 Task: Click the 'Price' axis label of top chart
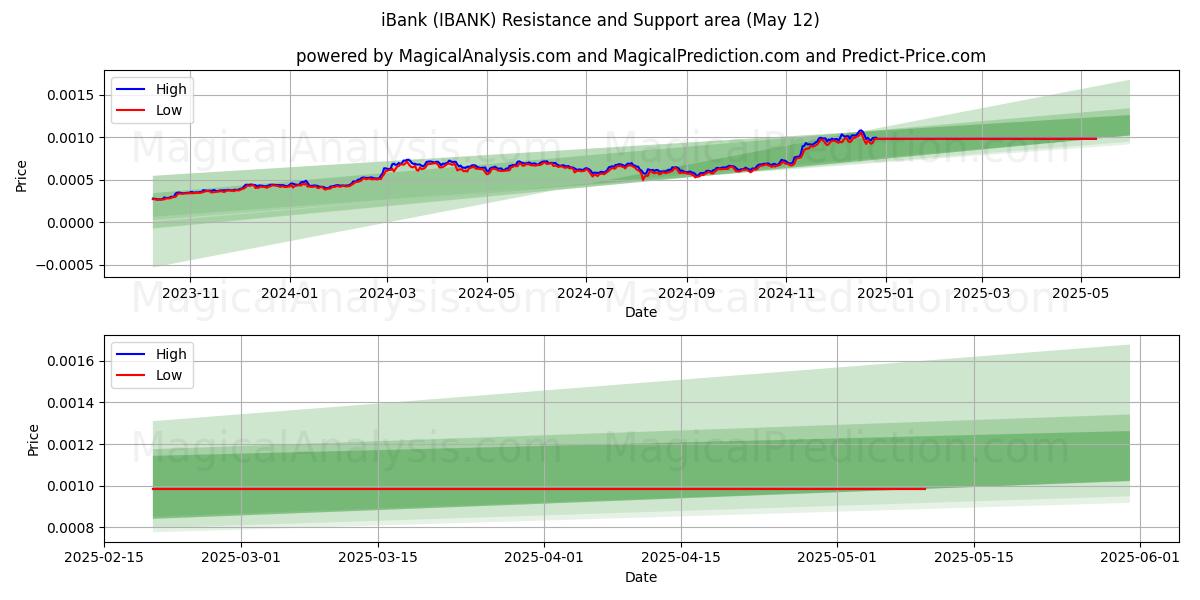point(22,174)
